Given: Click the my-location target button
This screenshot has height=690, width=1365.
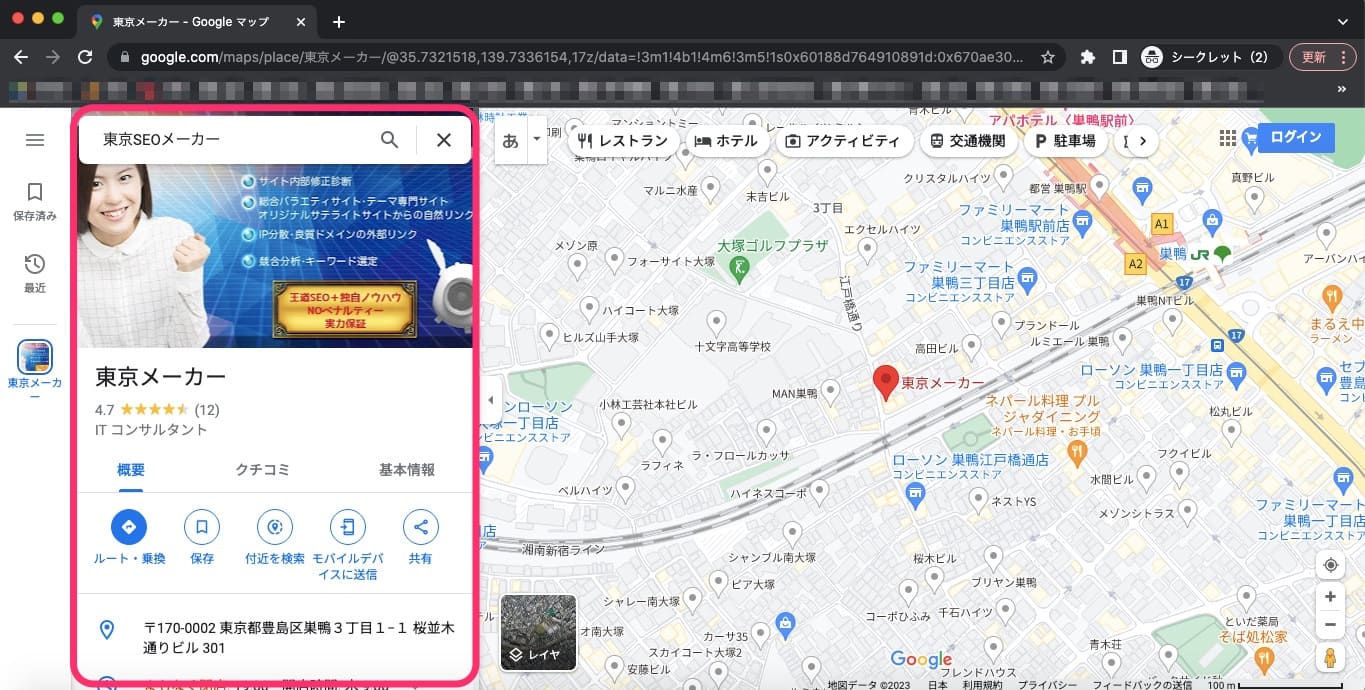Looking at the screenshot, I should (x=1330, y=565).
